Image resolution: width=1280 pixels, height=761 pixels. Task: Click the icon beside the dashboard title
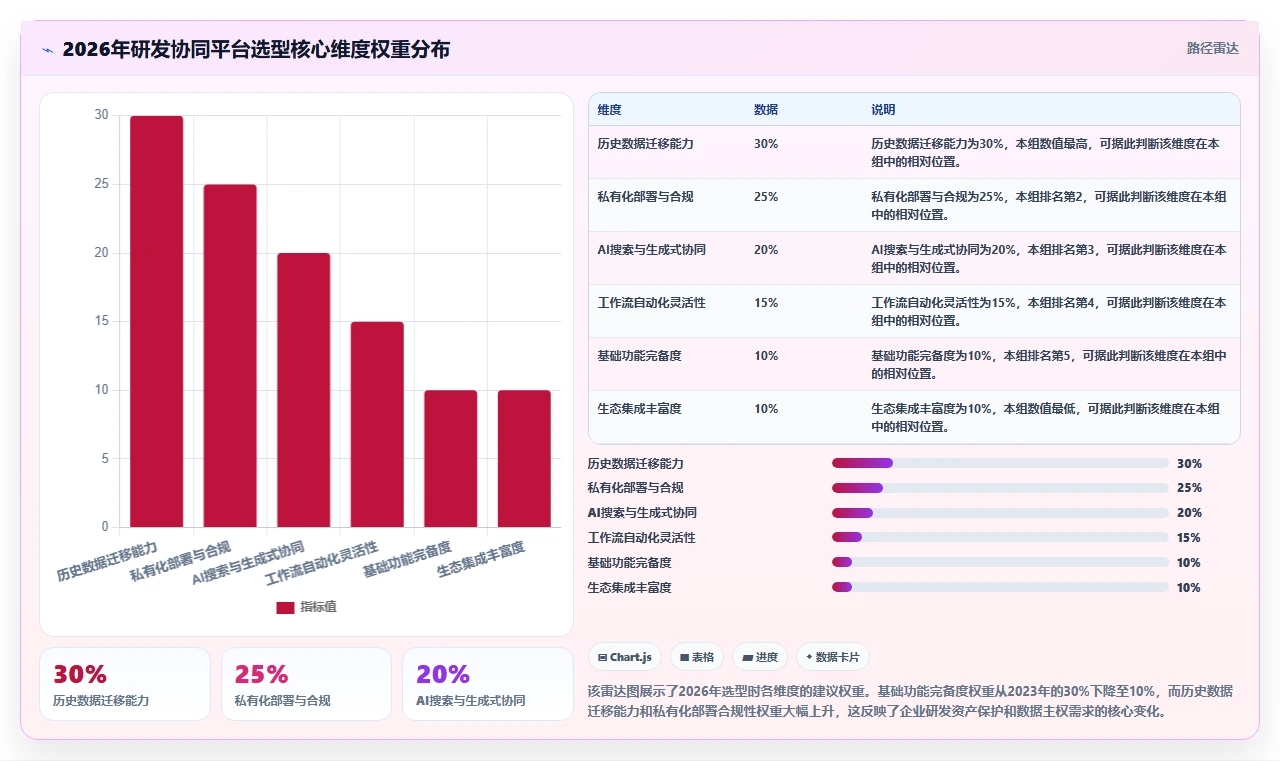48,49
